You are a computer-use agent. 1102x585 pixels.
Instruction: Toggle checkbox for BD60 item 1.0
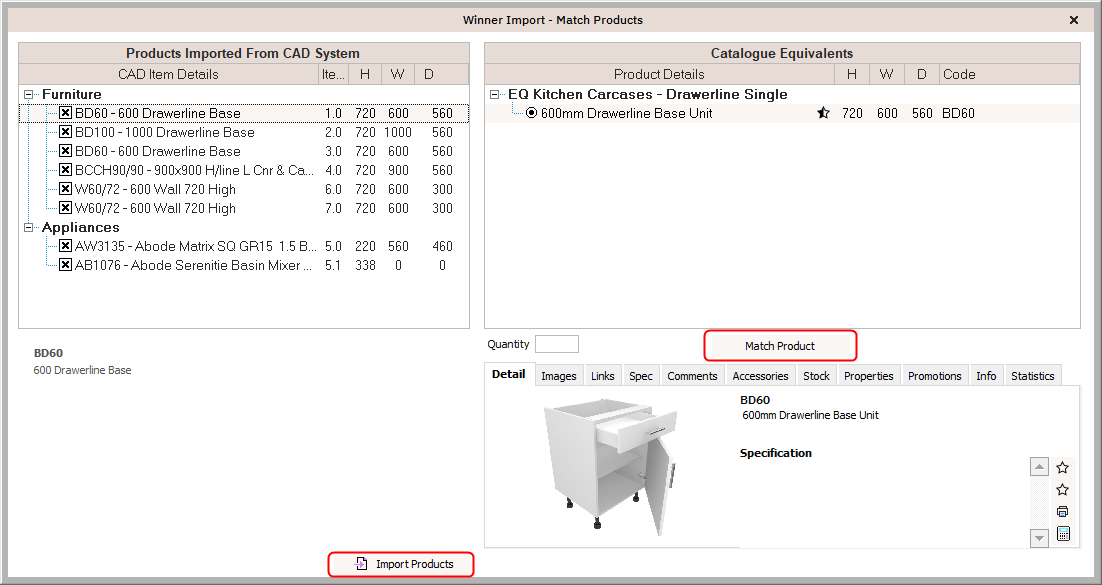[x=65, y=113]
